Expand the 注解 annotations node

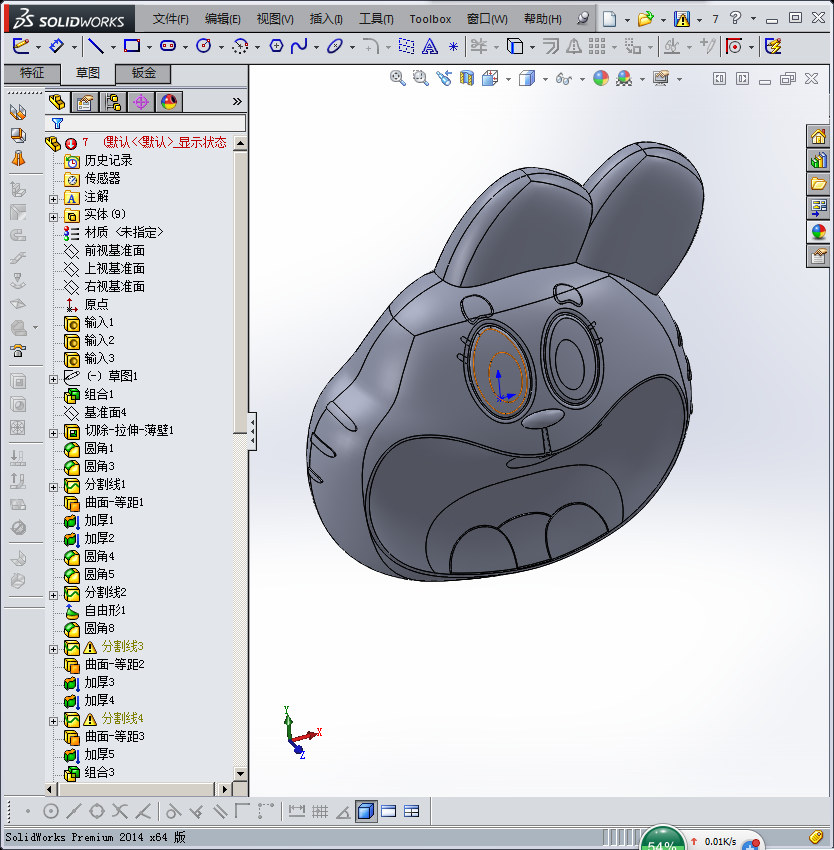pos(53,199)
